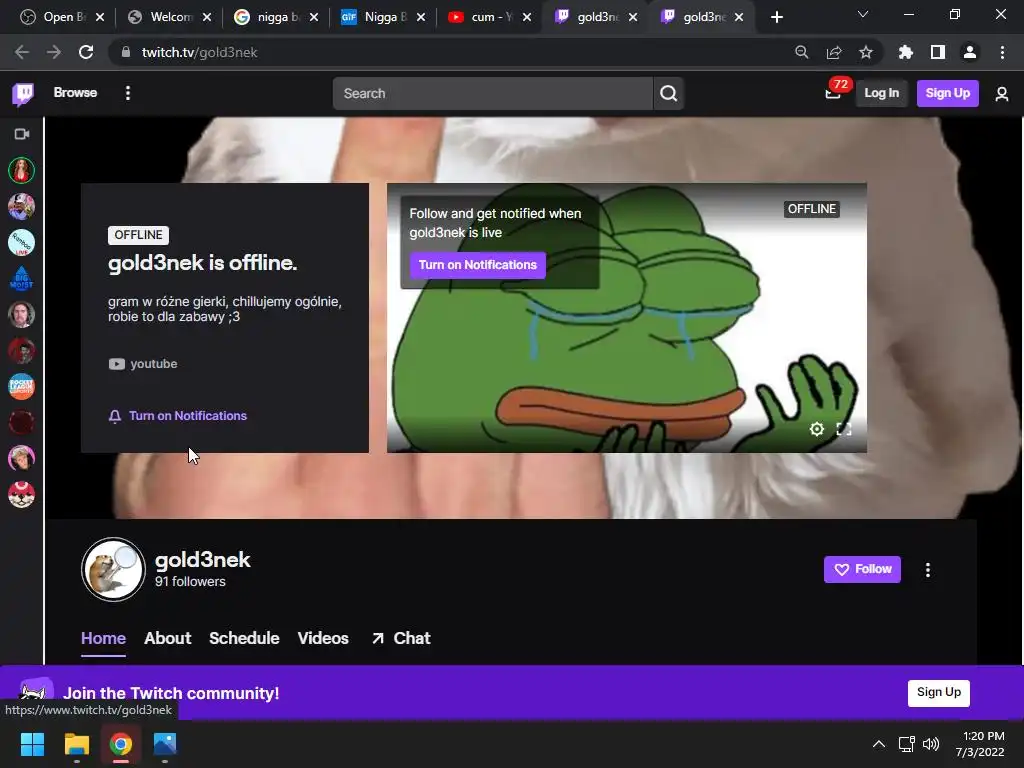Follow the gold3nek channel
This screenshot has width=1024, height=768.
click(x=862, y=569)
